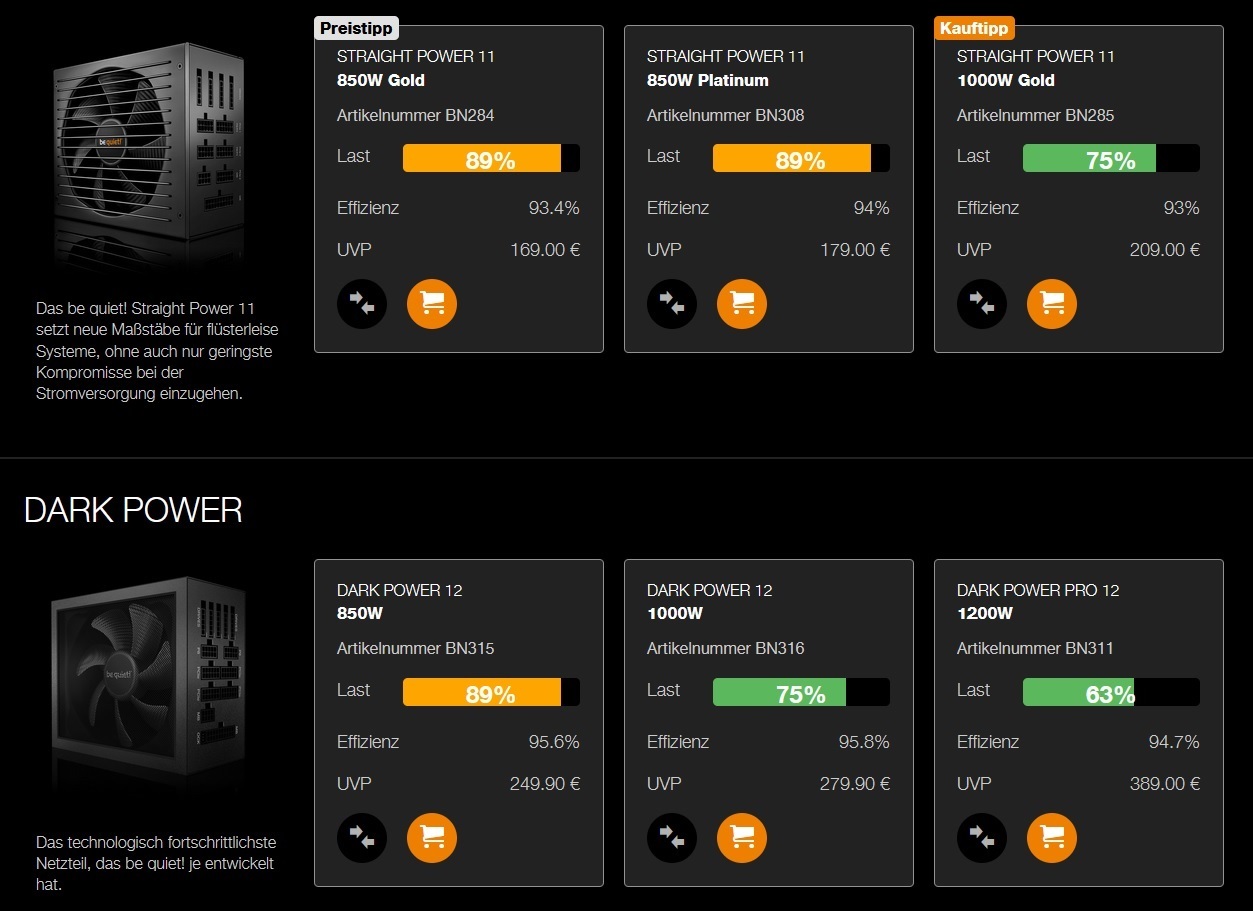Click the Preistipp badge

[x=356, y=28]
